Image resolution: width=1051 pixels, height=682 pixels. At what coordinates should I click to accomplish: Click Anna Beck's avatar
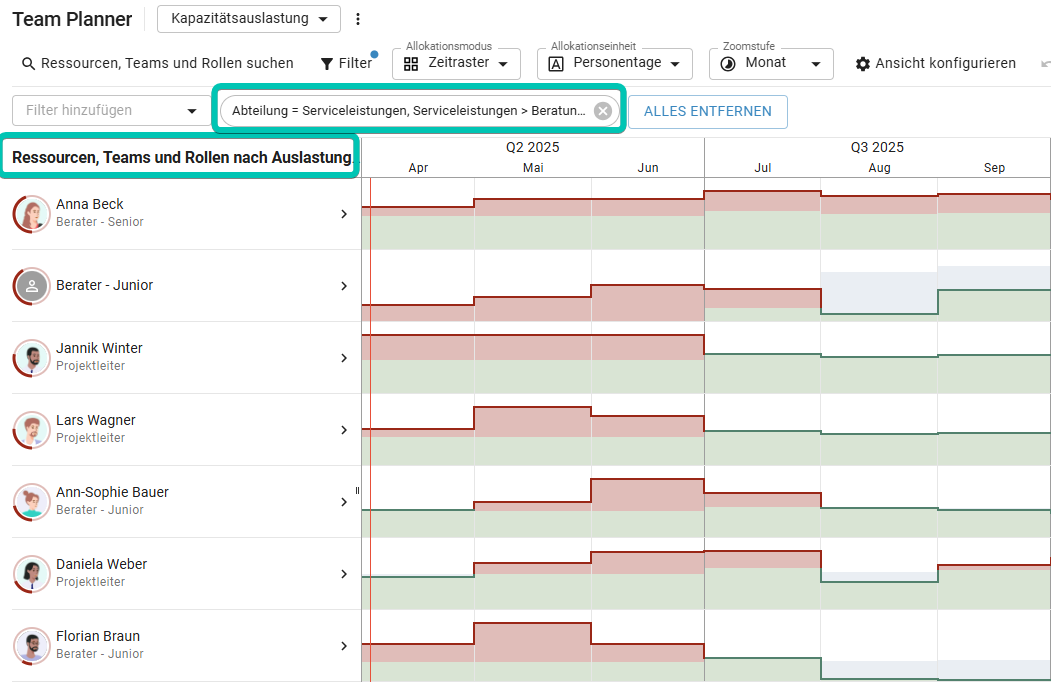pyautogui.click(x=32, y=214)
